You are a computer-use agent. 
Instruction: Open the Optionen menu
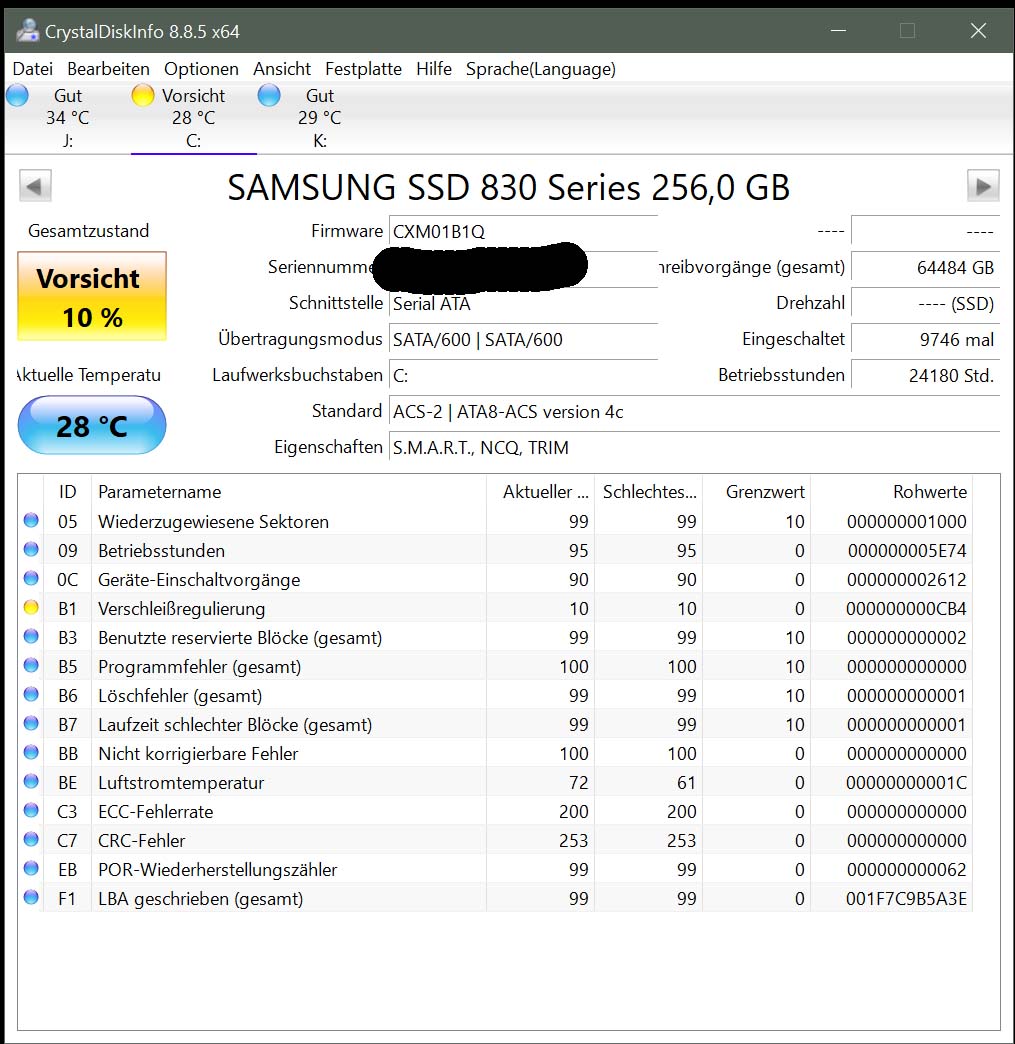[x=200, y=69]
